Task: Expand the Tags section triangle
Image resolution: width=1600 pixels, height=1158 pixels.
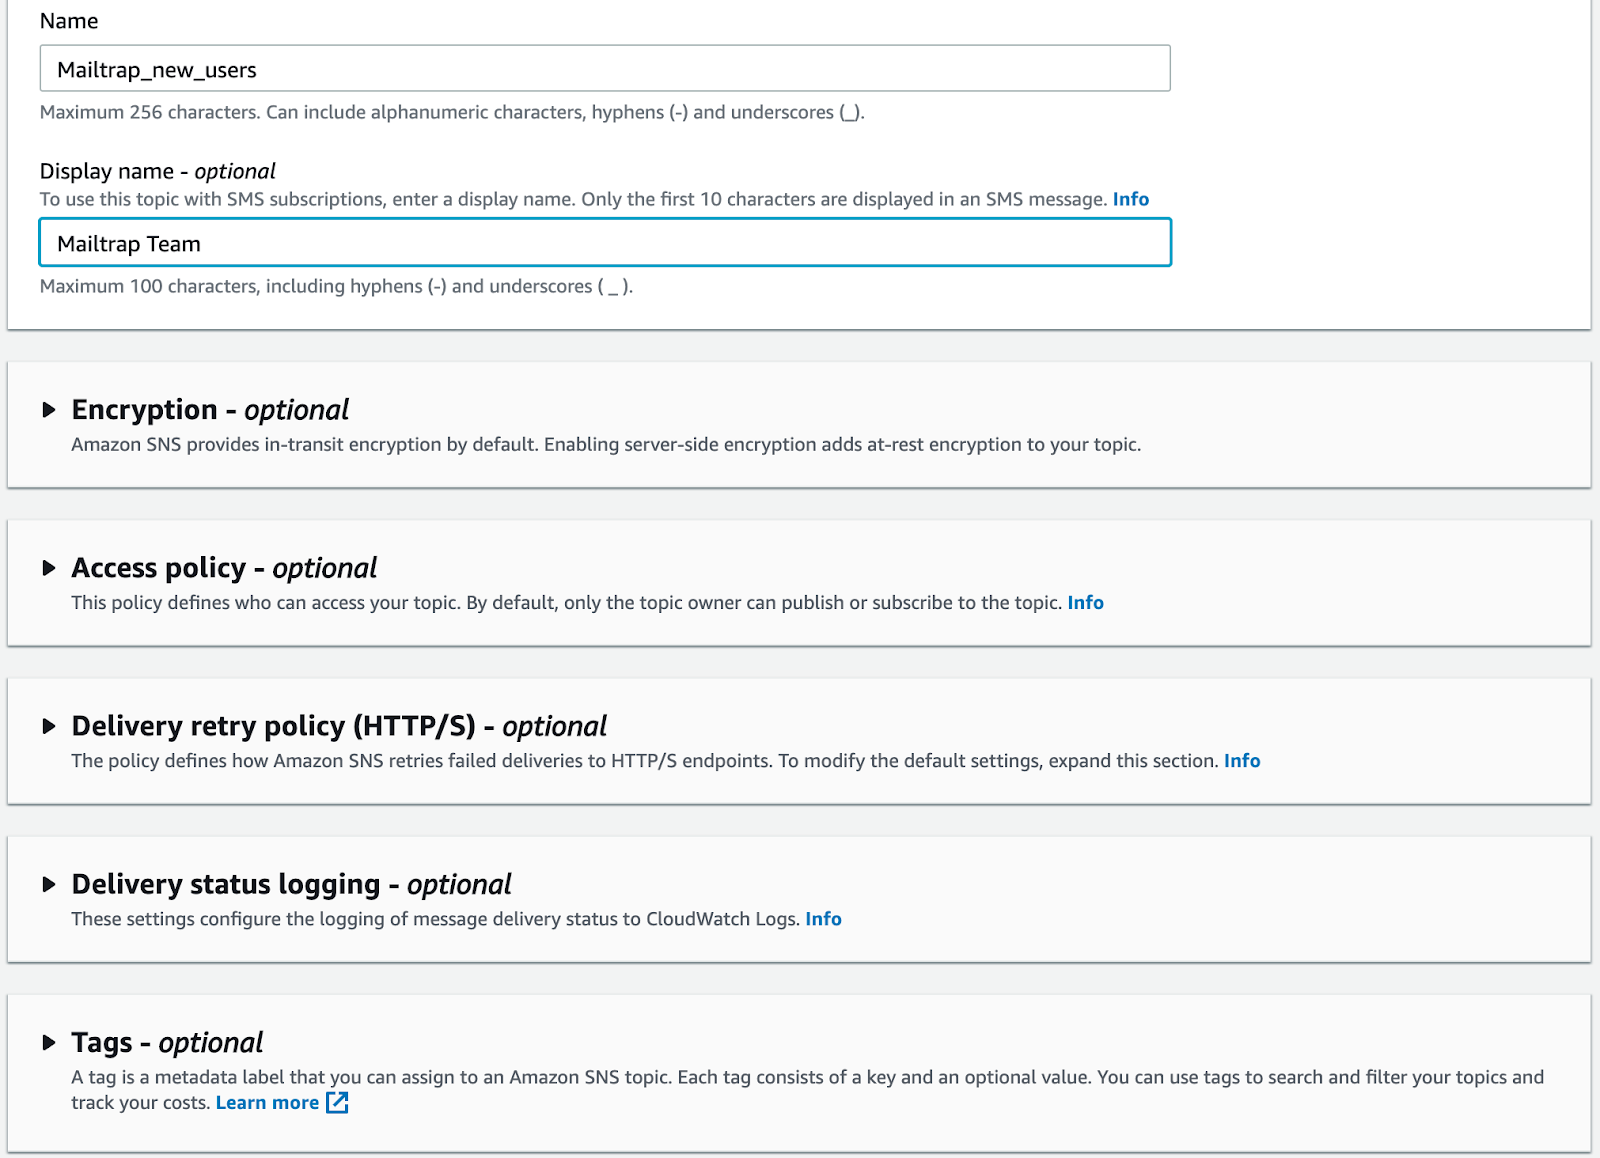Action: [x=48, y=1042]
